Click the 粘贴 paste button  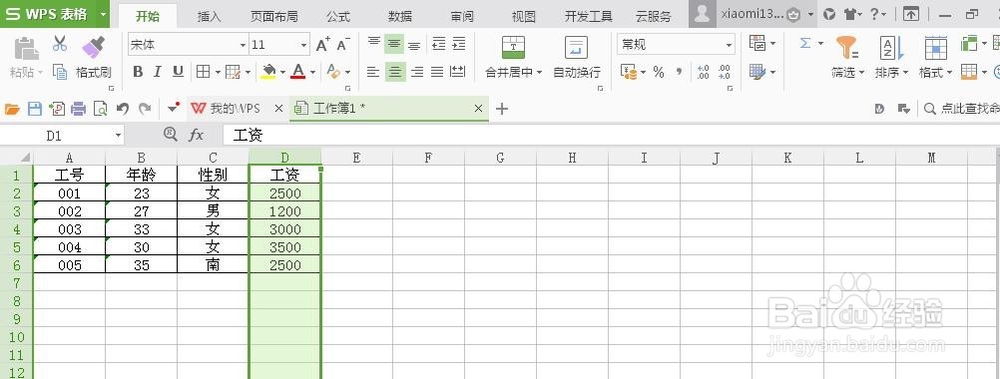click(26, 57)
